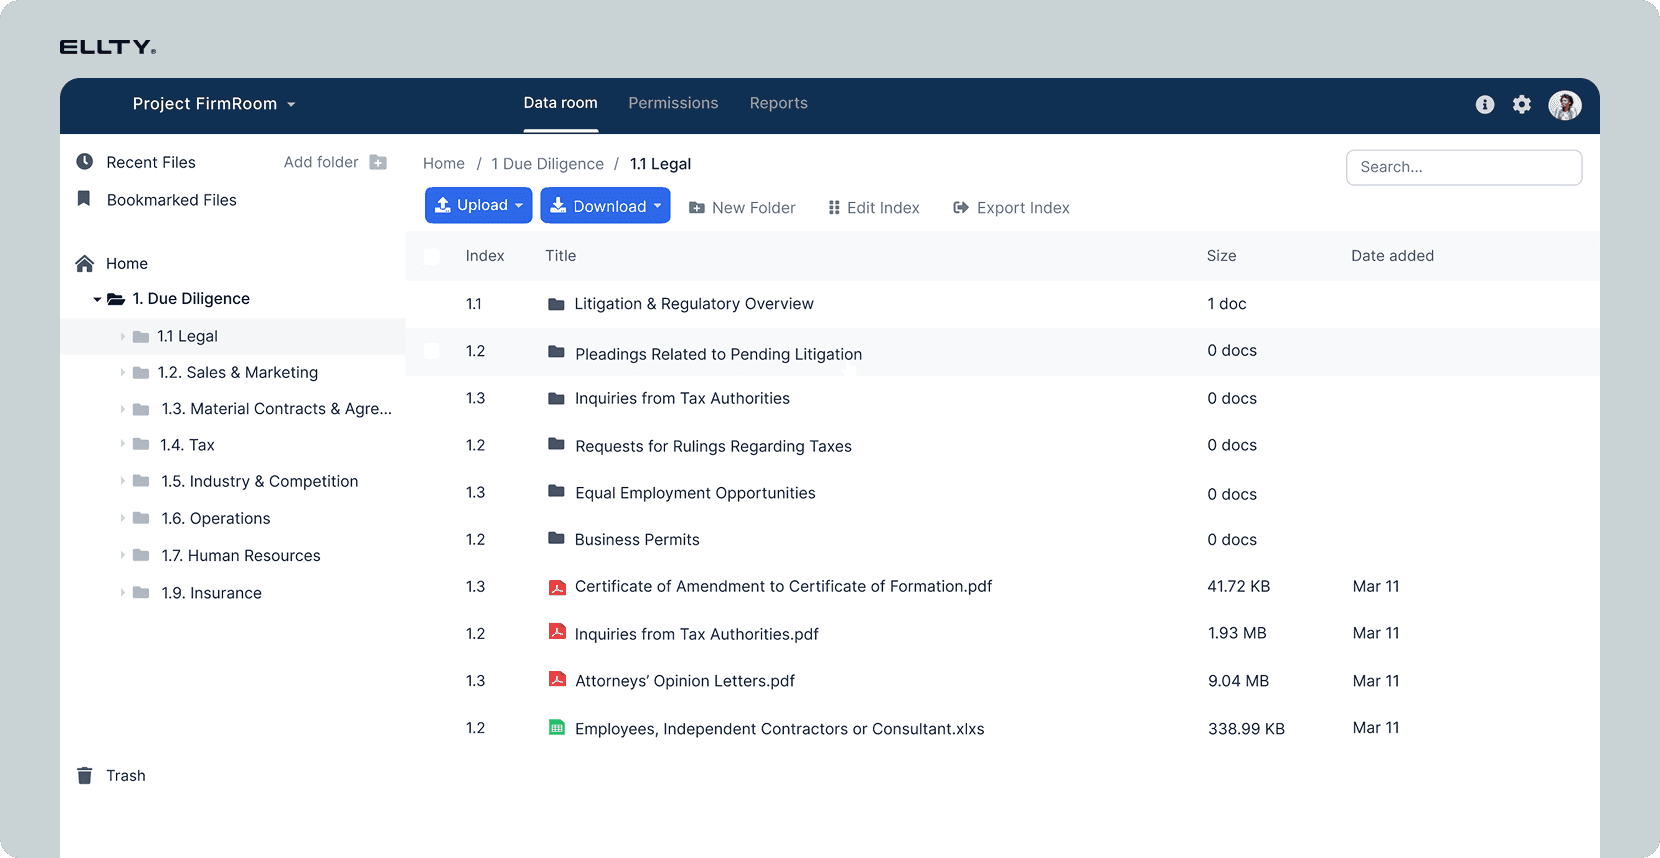Image resolution: width=1660 pixels, height=858 pixels.
Task: Click the Excel icon for Employees file
Action: tap(557, 728)
